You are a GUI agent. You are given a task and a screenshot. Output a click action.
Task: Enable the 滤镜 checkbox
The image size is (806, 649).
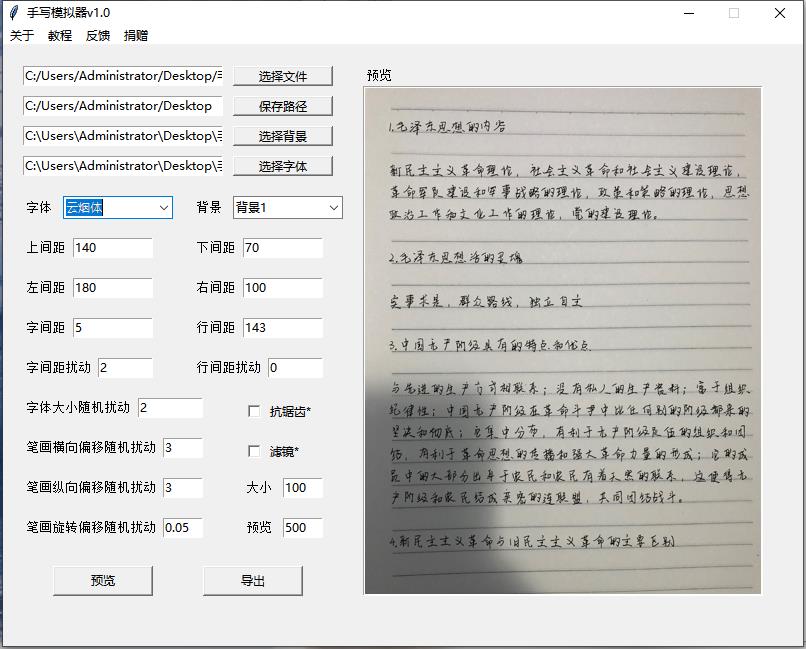255,450
